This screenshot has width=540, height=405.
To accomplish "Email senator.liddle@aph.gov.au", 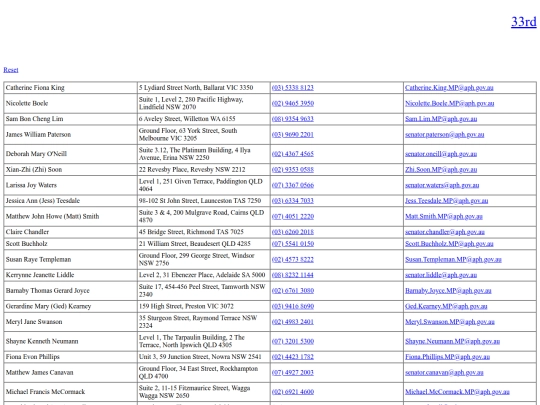I will tap(441, 275).
